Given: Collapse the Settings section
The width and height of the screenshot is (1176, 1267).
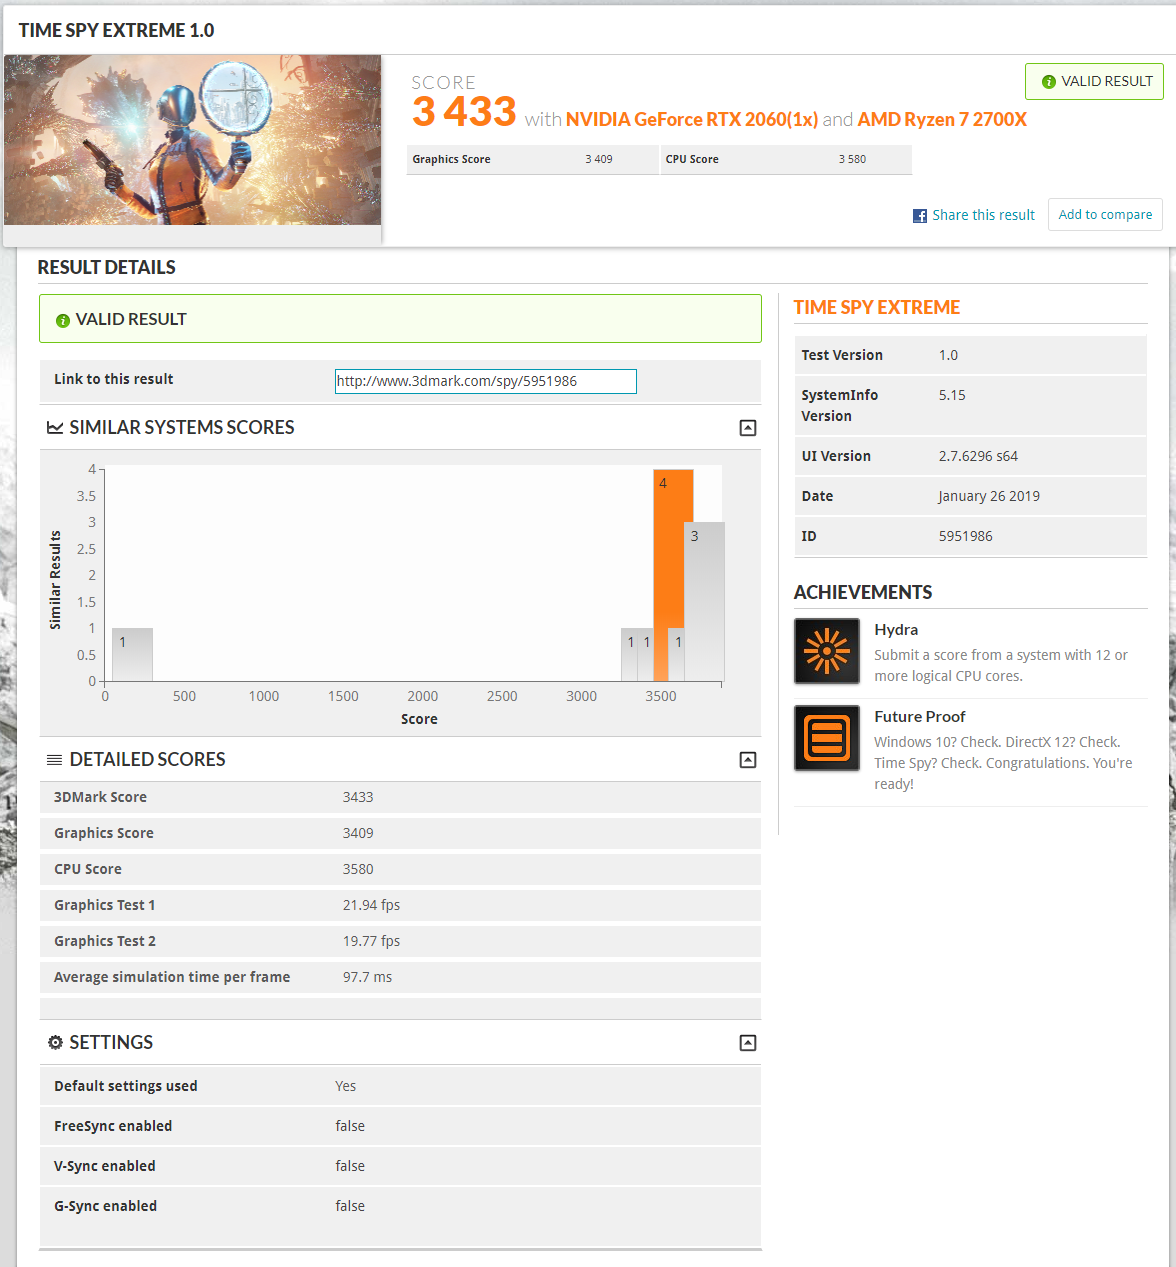Looking at the screenshot, I should pos(747,1043).
